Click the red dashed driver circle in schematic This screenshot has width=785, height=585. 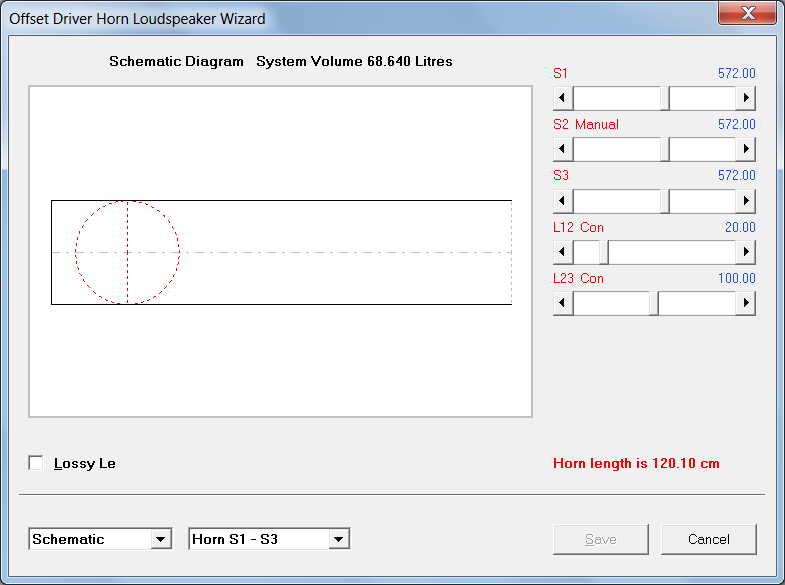[127, 252]
